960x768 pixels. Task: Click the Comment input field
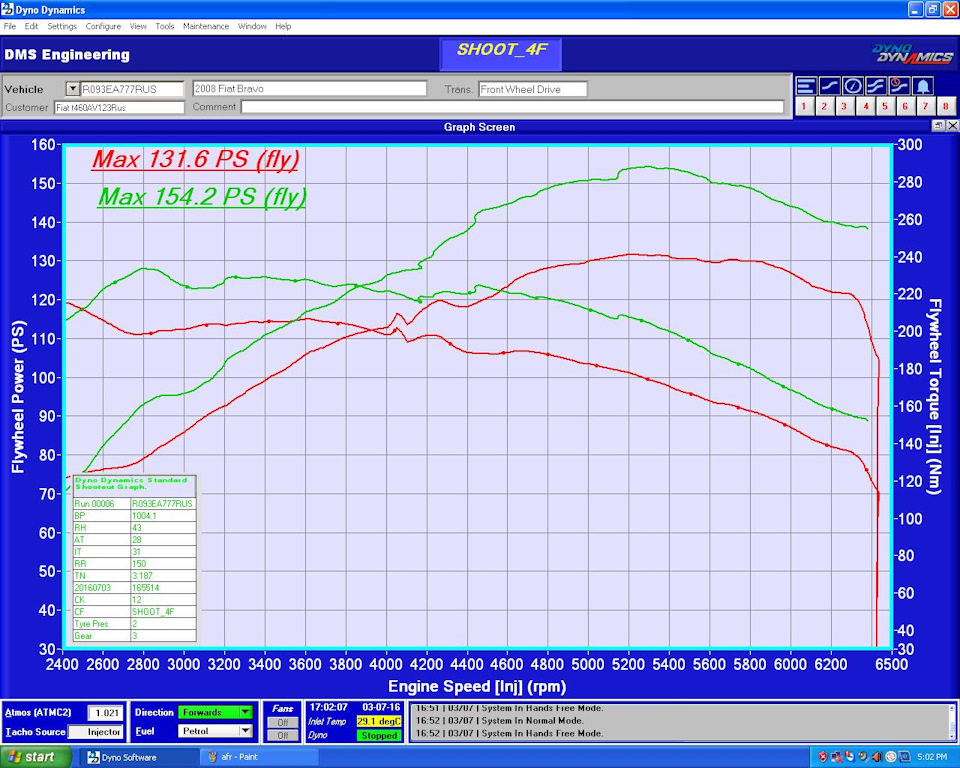(x=512, y=107)
